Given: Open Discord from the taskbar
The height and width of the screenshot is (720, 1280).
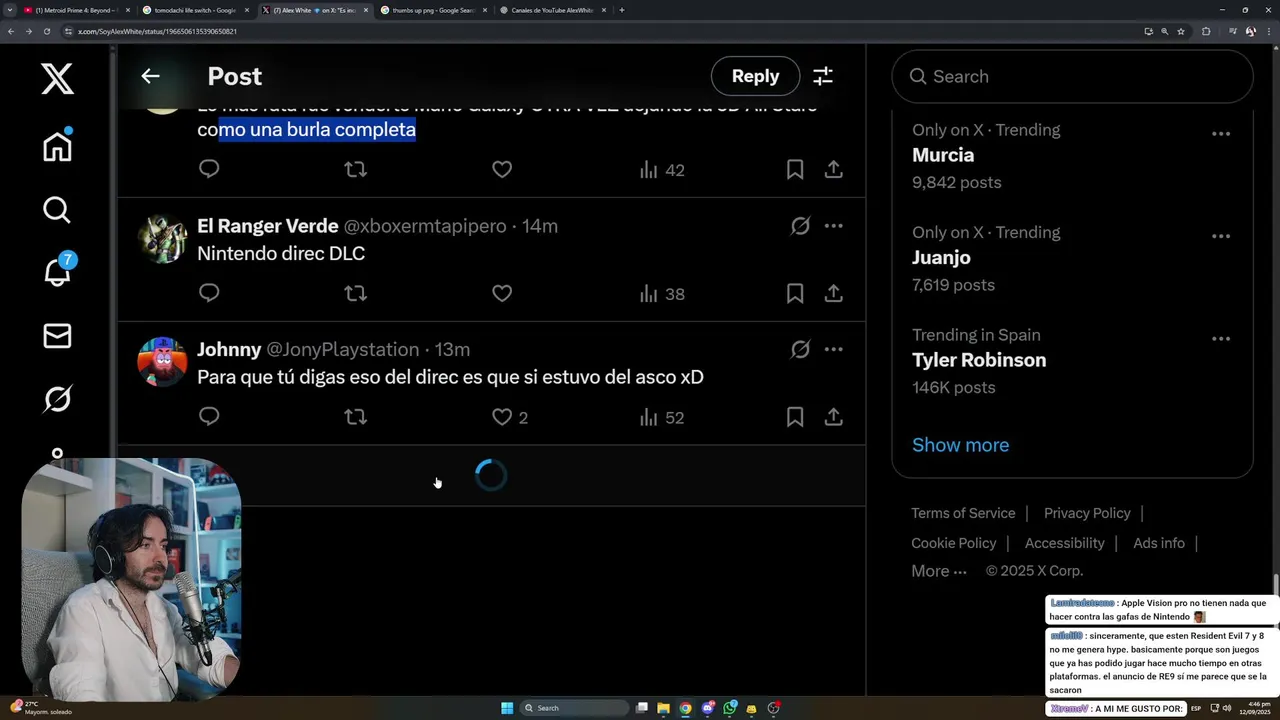Looking at the screenshot, I should (708, 708).
